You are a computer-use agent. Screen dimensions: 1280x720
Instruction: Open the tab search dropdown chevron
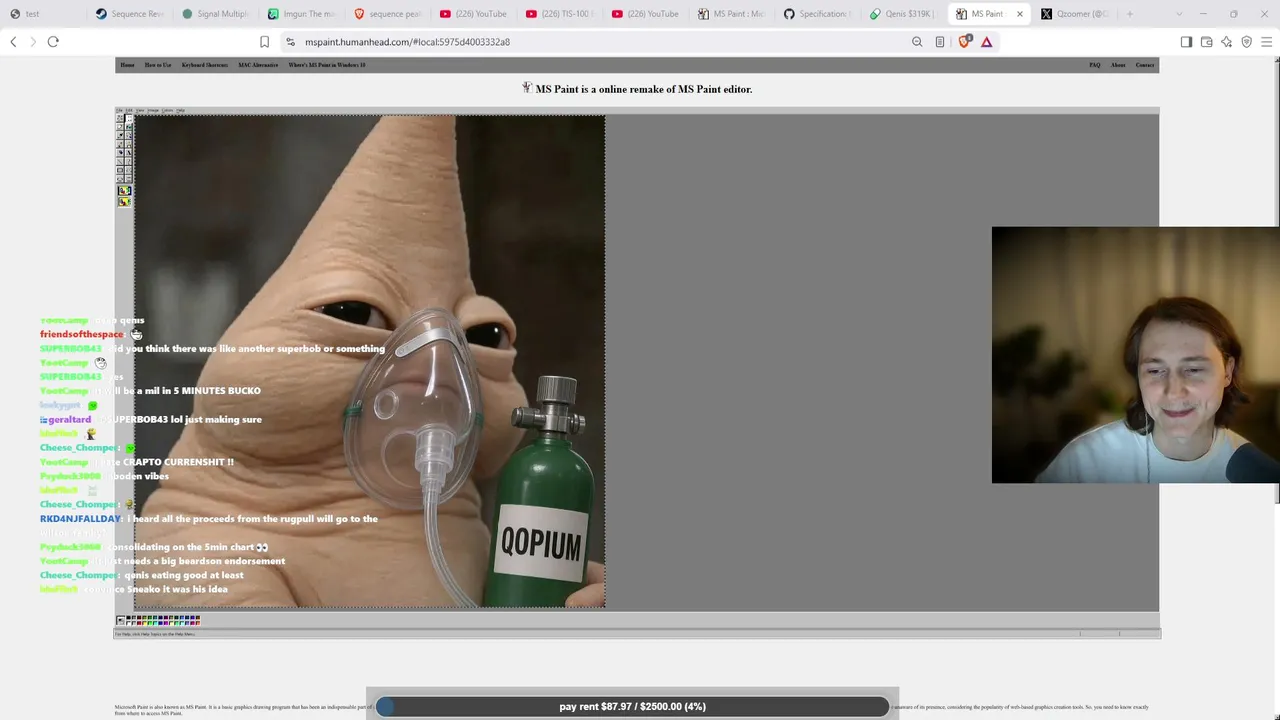1178,14
